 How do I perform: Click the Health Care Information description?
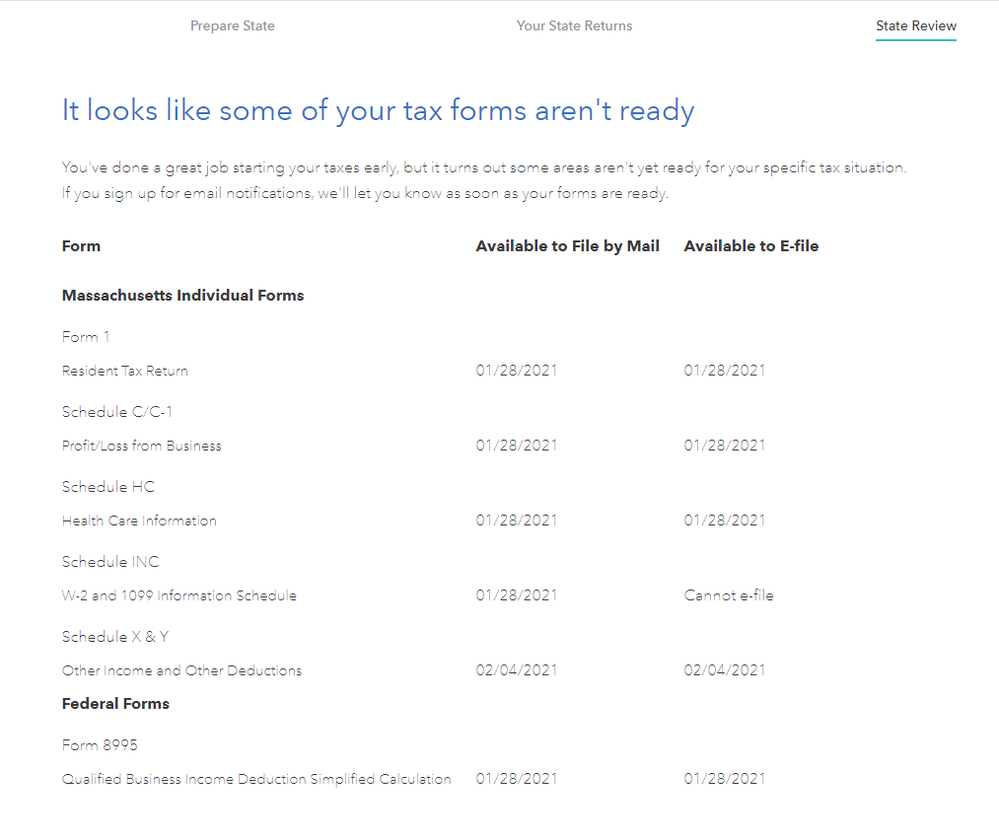coord(139,521)
